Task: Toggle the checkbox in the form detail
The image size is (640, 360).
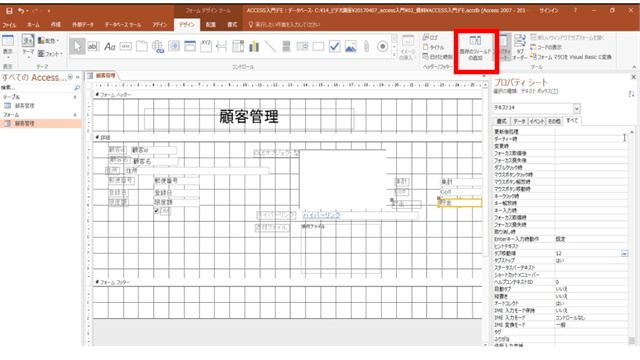Action: point(156,211)
